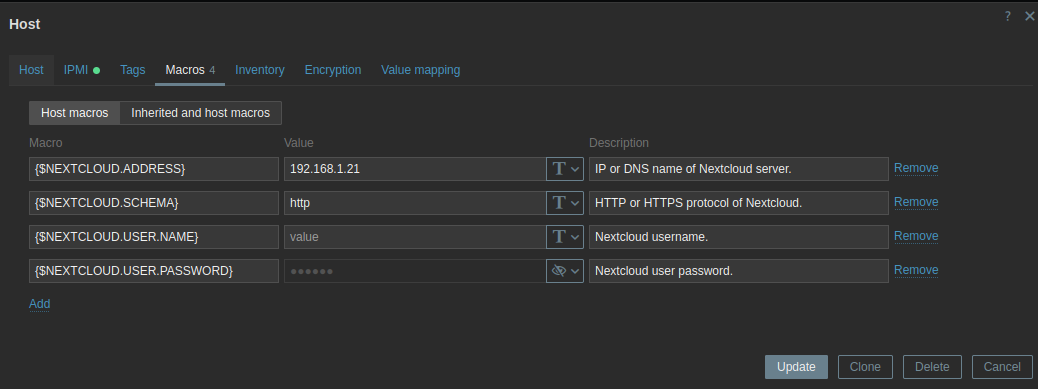1038x389 pixels.
Task: Click the Update button
Action: pos(796,367)
